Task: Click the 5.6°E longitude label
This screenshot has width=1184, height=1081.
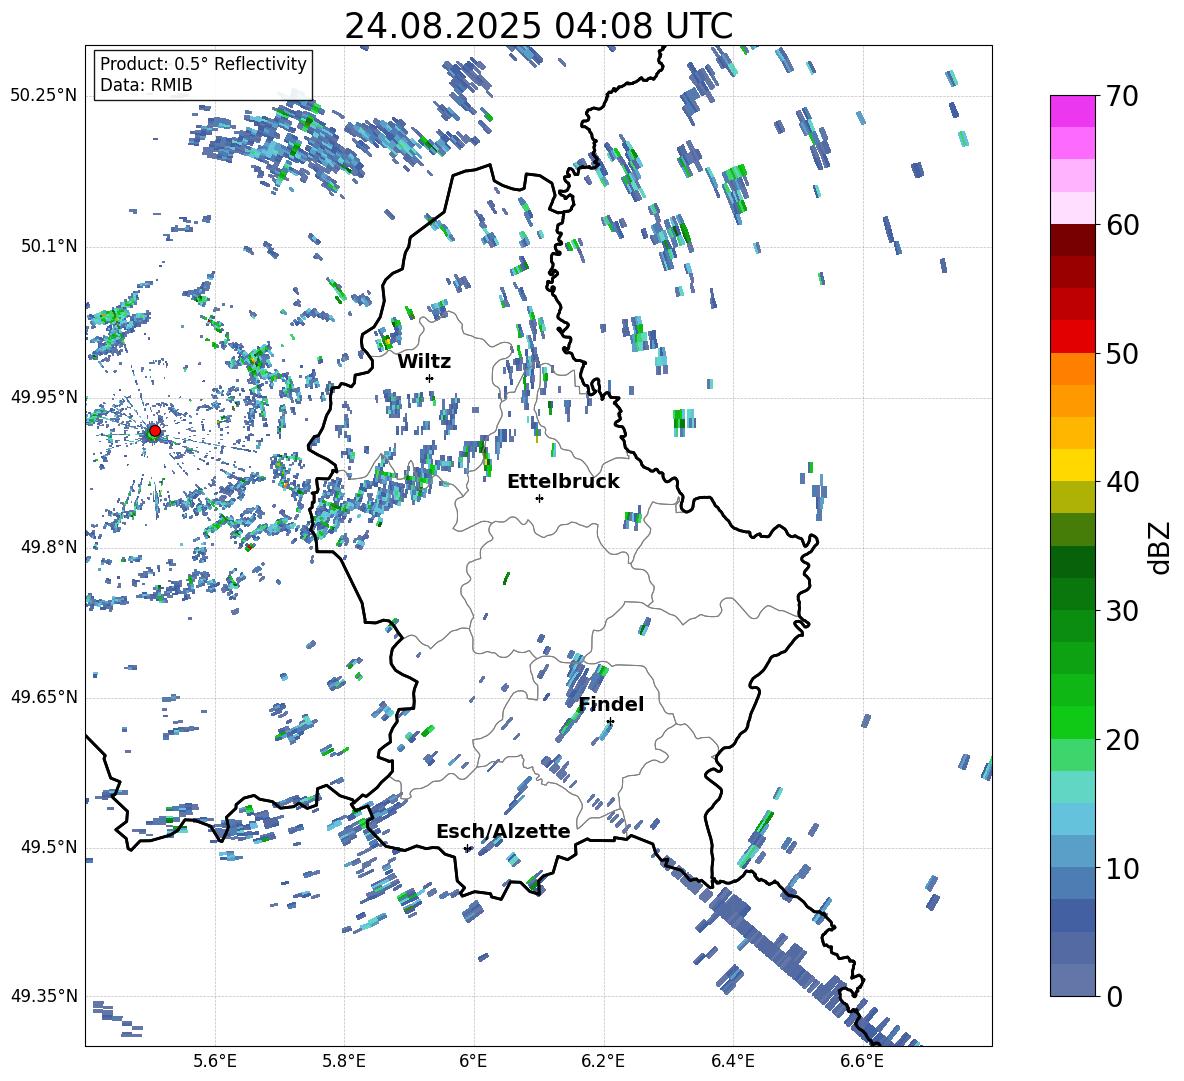Action: pos(215,1061)
